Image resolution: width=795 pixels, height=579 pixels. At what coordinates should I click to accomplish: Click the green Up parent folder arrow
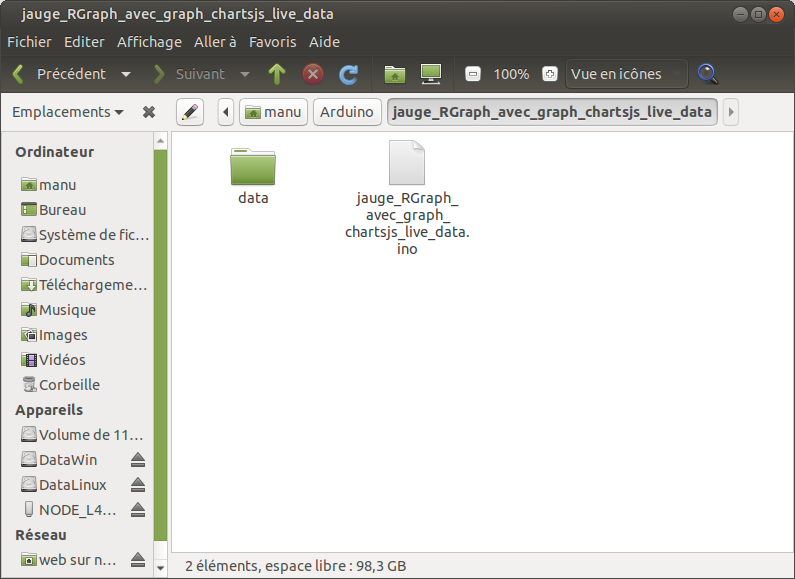[x=277, y=74]
